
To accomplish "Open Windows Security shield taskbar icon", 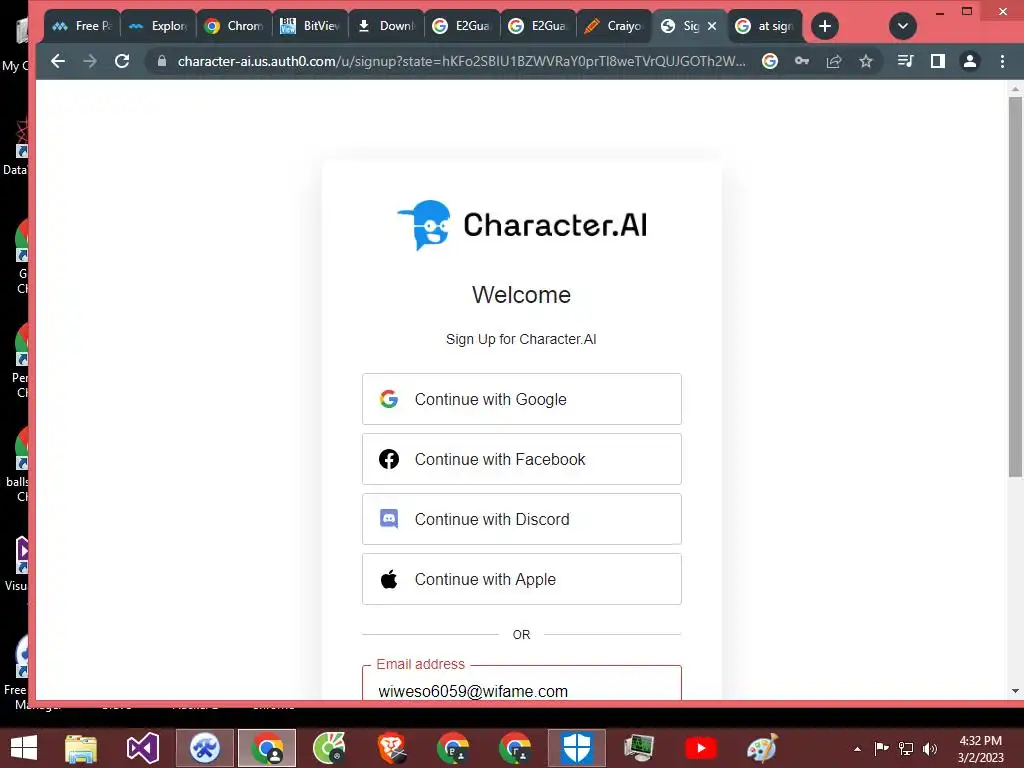I will pyautogui.click(x=577, y=748).
